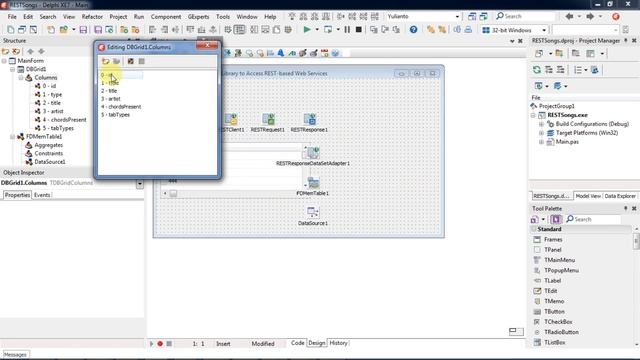Select RESTRequest1 component on the form
Screen dimensions: 640x360
268,119
